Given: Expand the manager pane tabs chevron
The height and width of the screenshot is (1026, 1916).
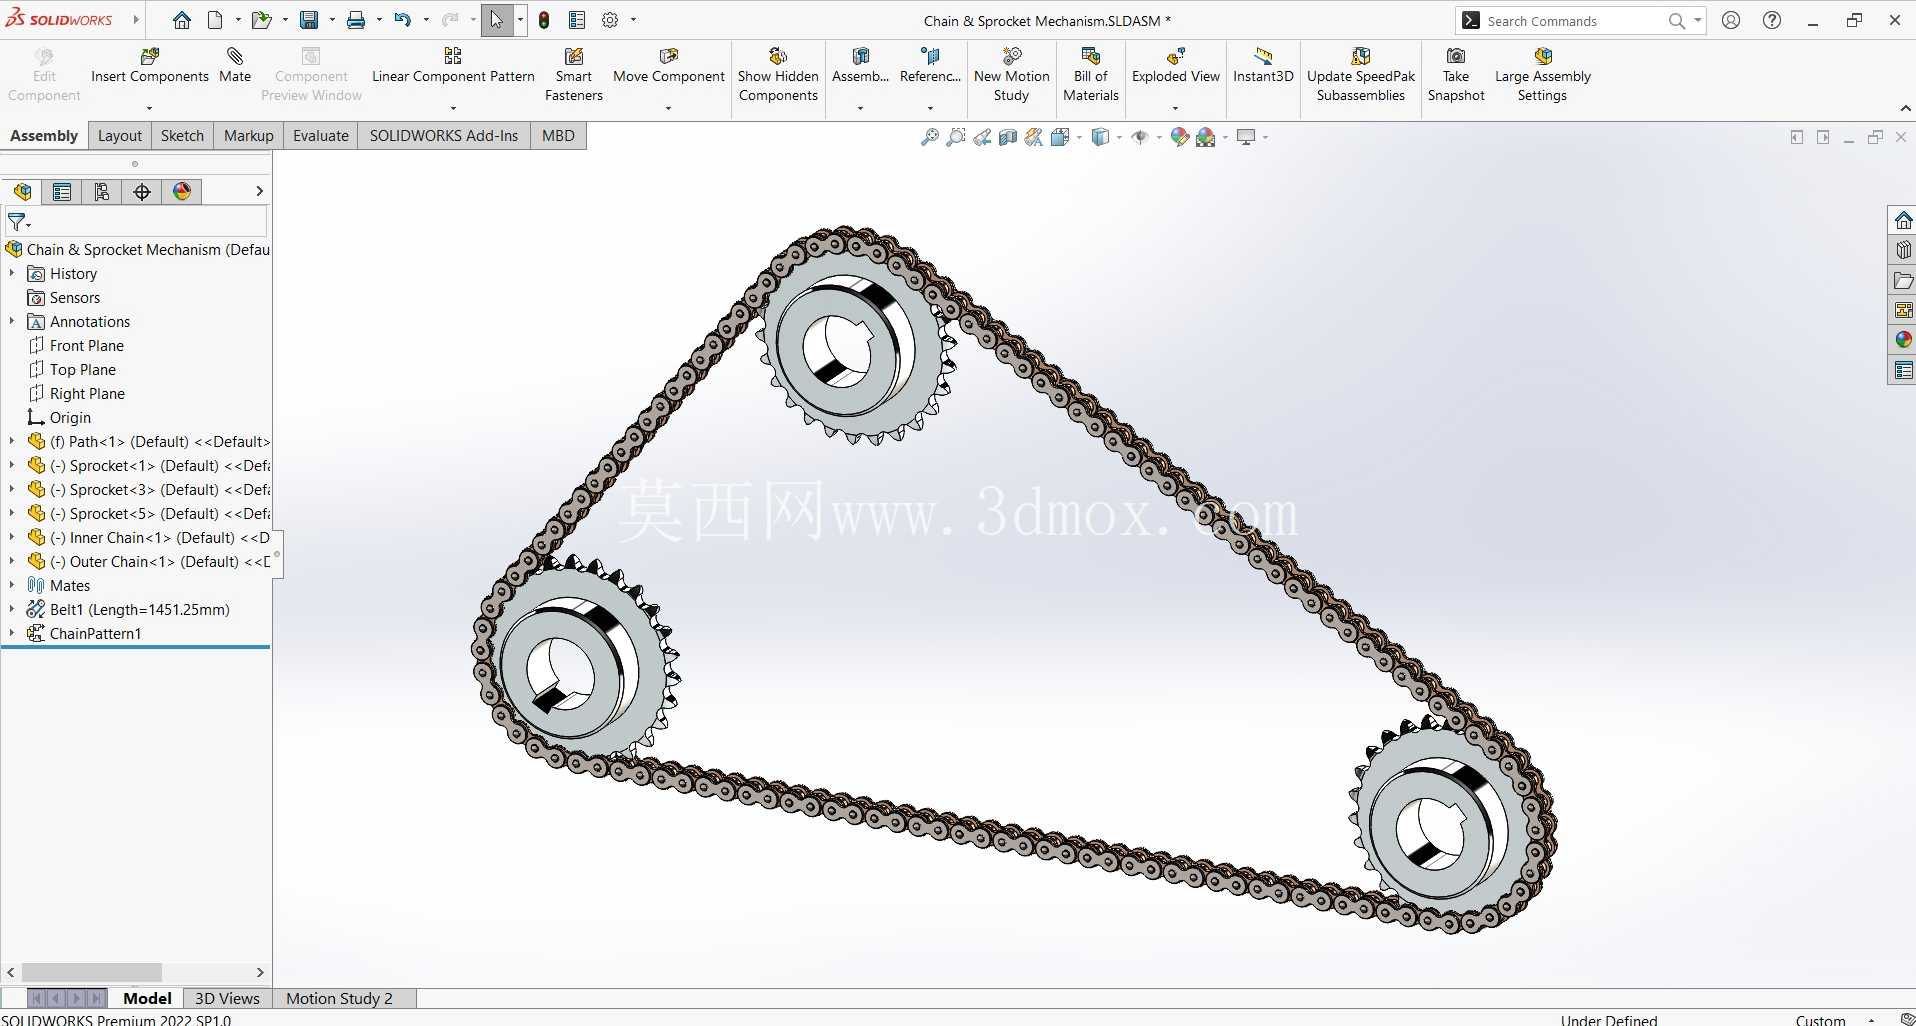Looking at the screenshot, I should (259, 191).
